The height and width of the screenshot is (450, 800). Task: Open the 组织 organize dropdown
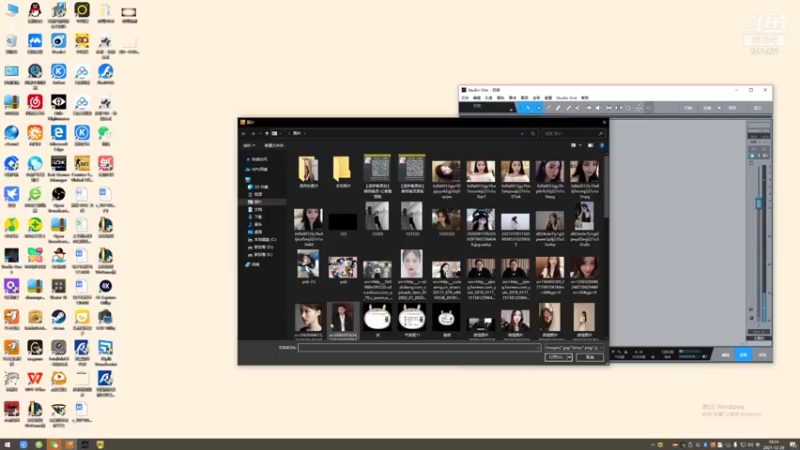[x=249, y=145]
